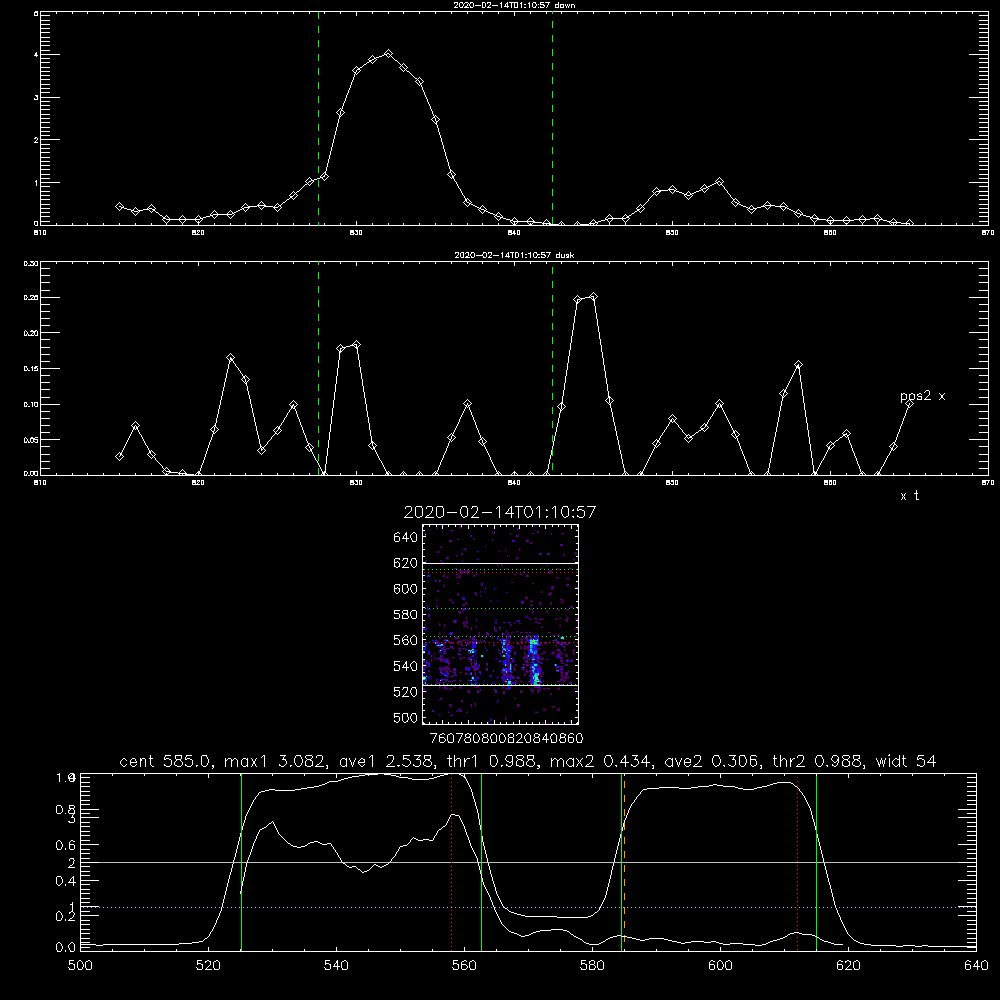Screen dimensions: 1000x1000
Task: Click dusk plot y-axis label 0.15
Action: (31, 369)
